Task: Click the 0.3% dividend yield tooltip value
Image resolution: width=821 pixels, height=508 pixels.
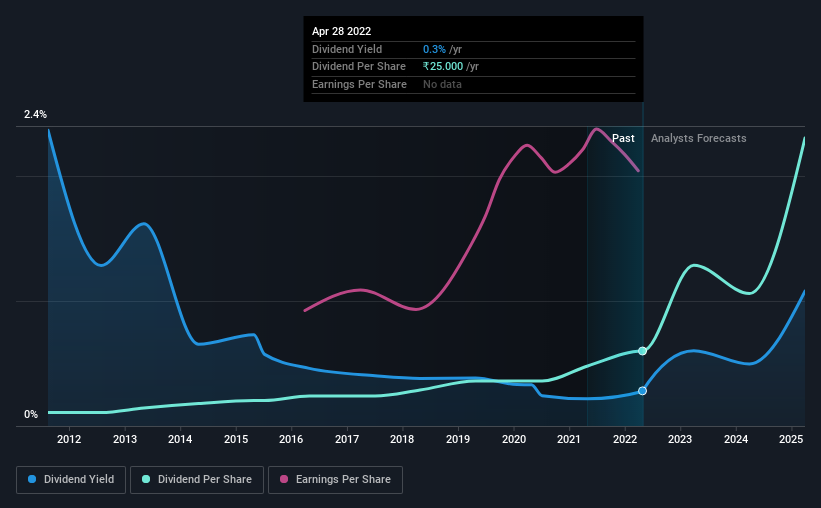Action: 435,49
